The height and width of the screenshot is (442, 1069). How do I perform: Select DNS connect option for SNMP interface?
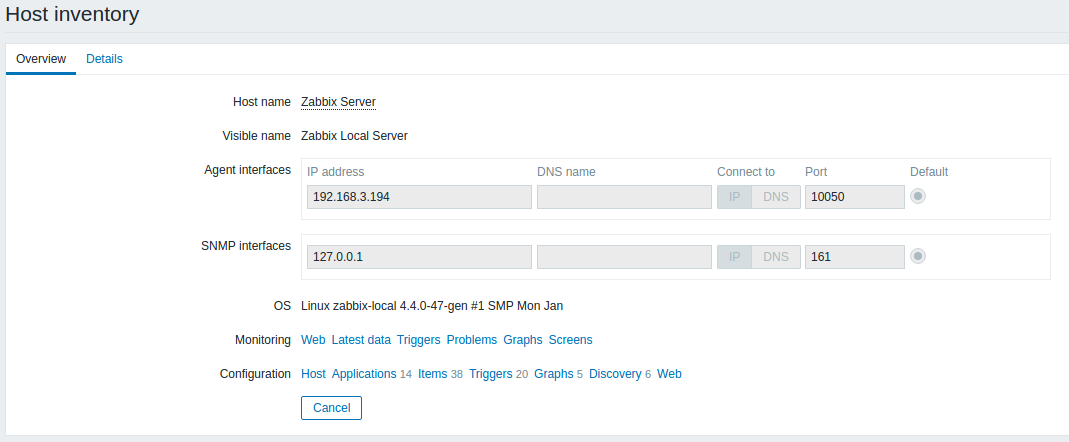[776, 257]
